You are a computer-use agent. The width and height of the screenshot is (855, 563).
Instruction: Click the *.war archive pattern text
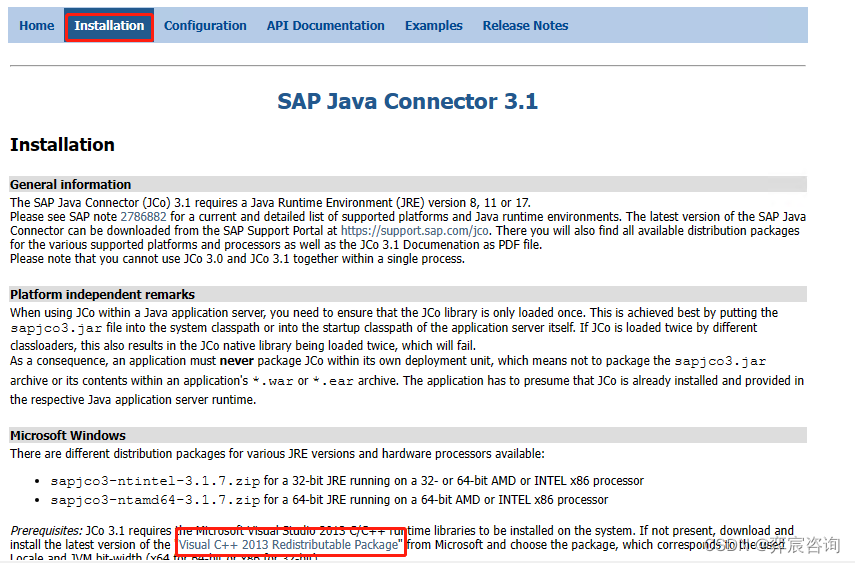click(x=273, y=381)
